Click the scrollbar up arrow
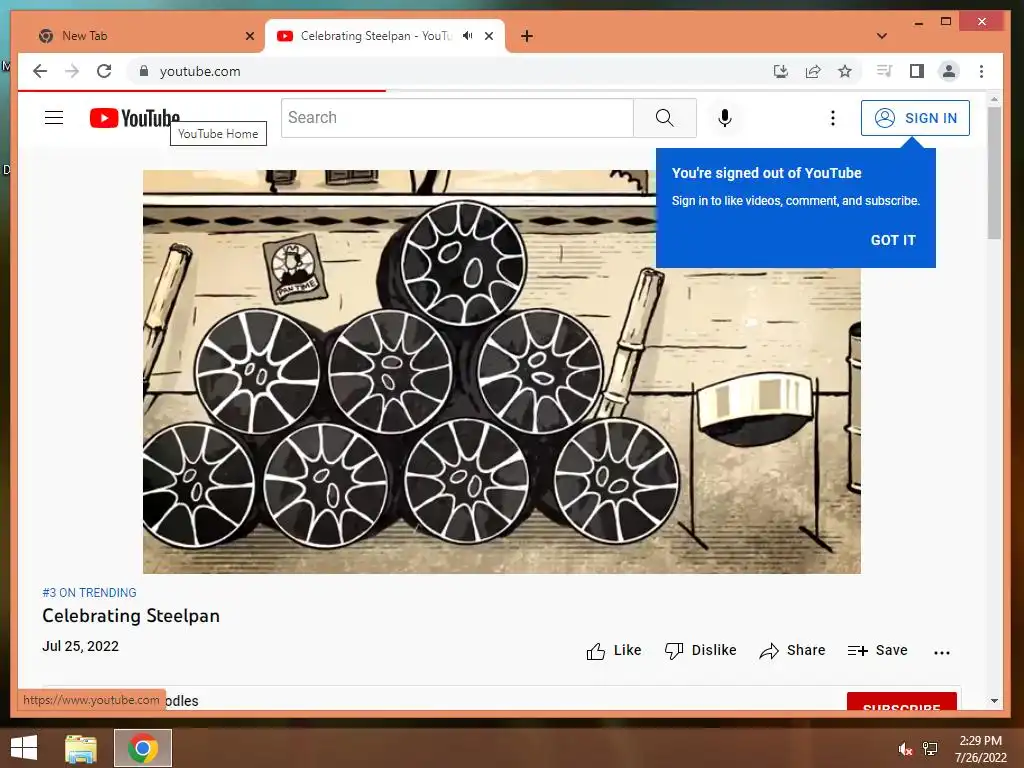The height and width of the screenshot is (768, 1024). pyautogui.click(x=994, y=100)
